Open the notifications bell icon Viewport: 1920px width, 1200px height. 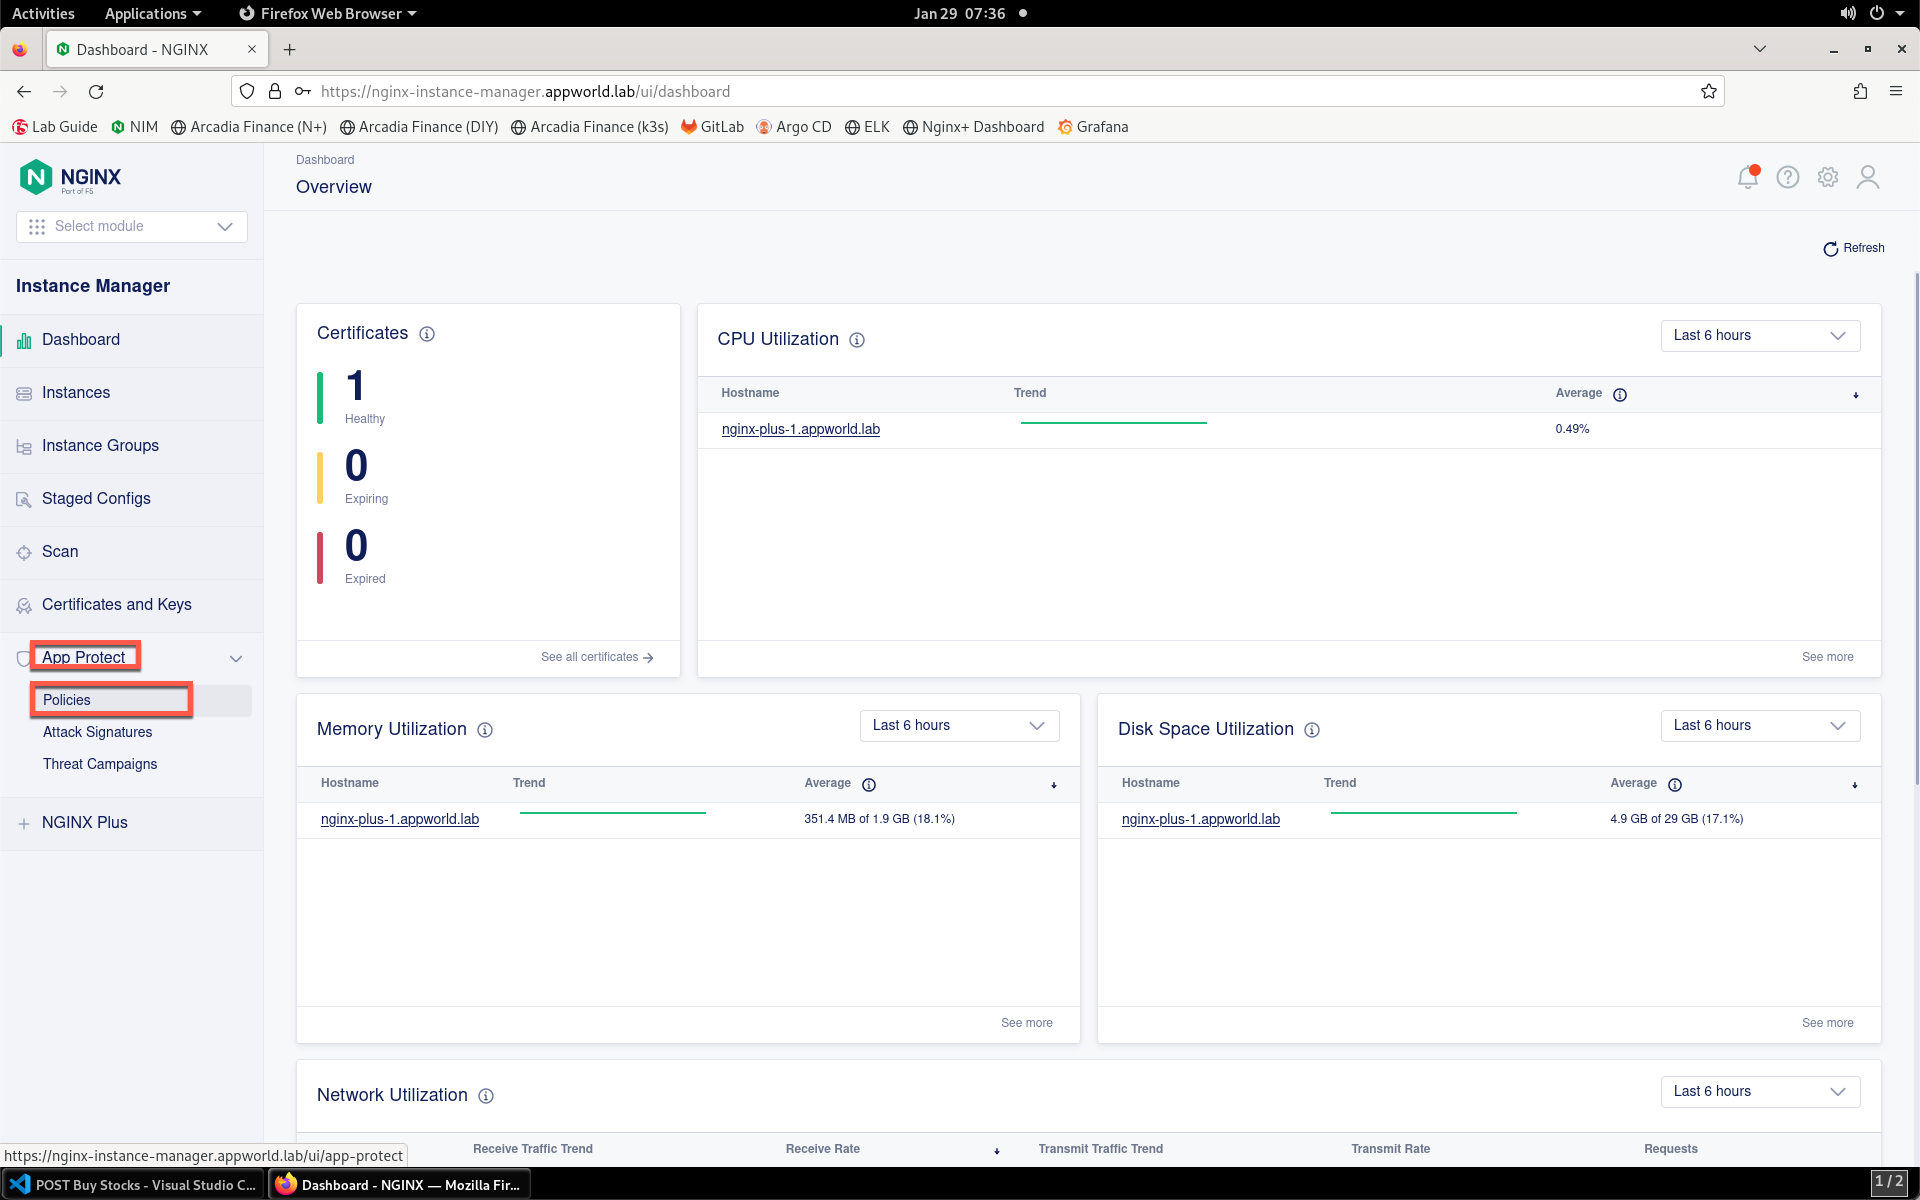point(1748,177)
